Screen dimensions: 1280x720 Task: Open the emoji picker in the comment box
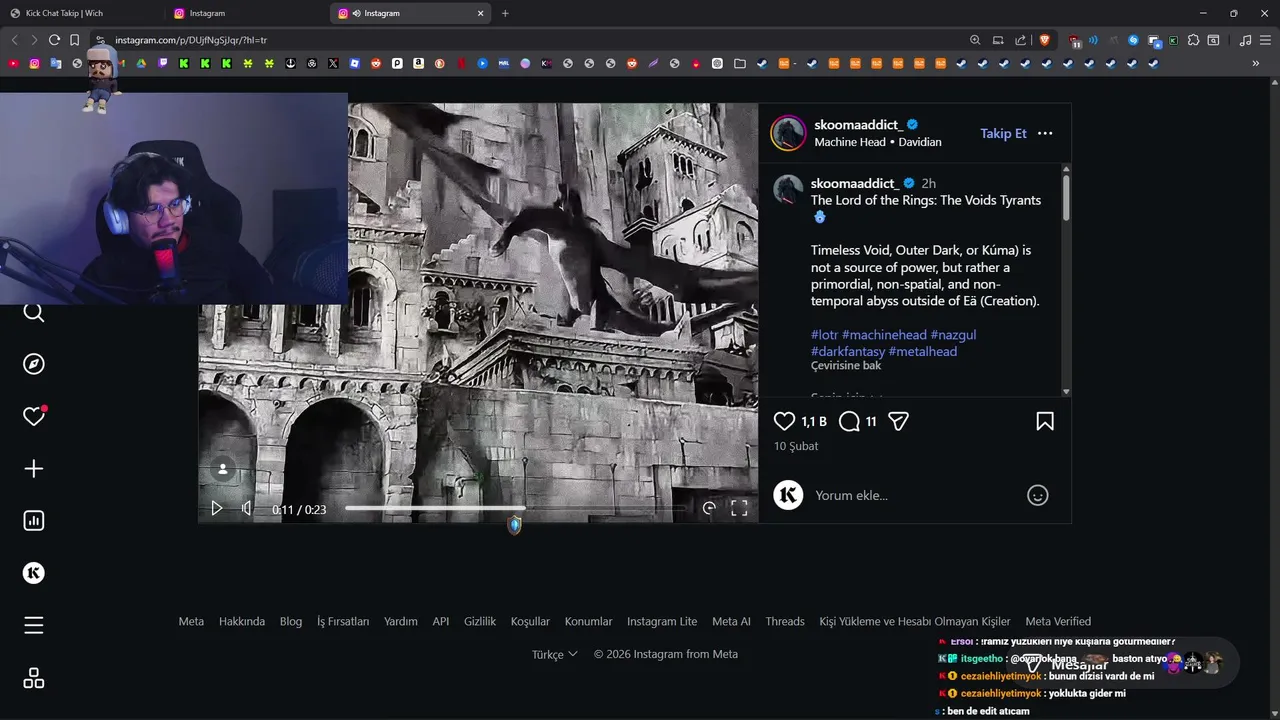[1038, 495]
